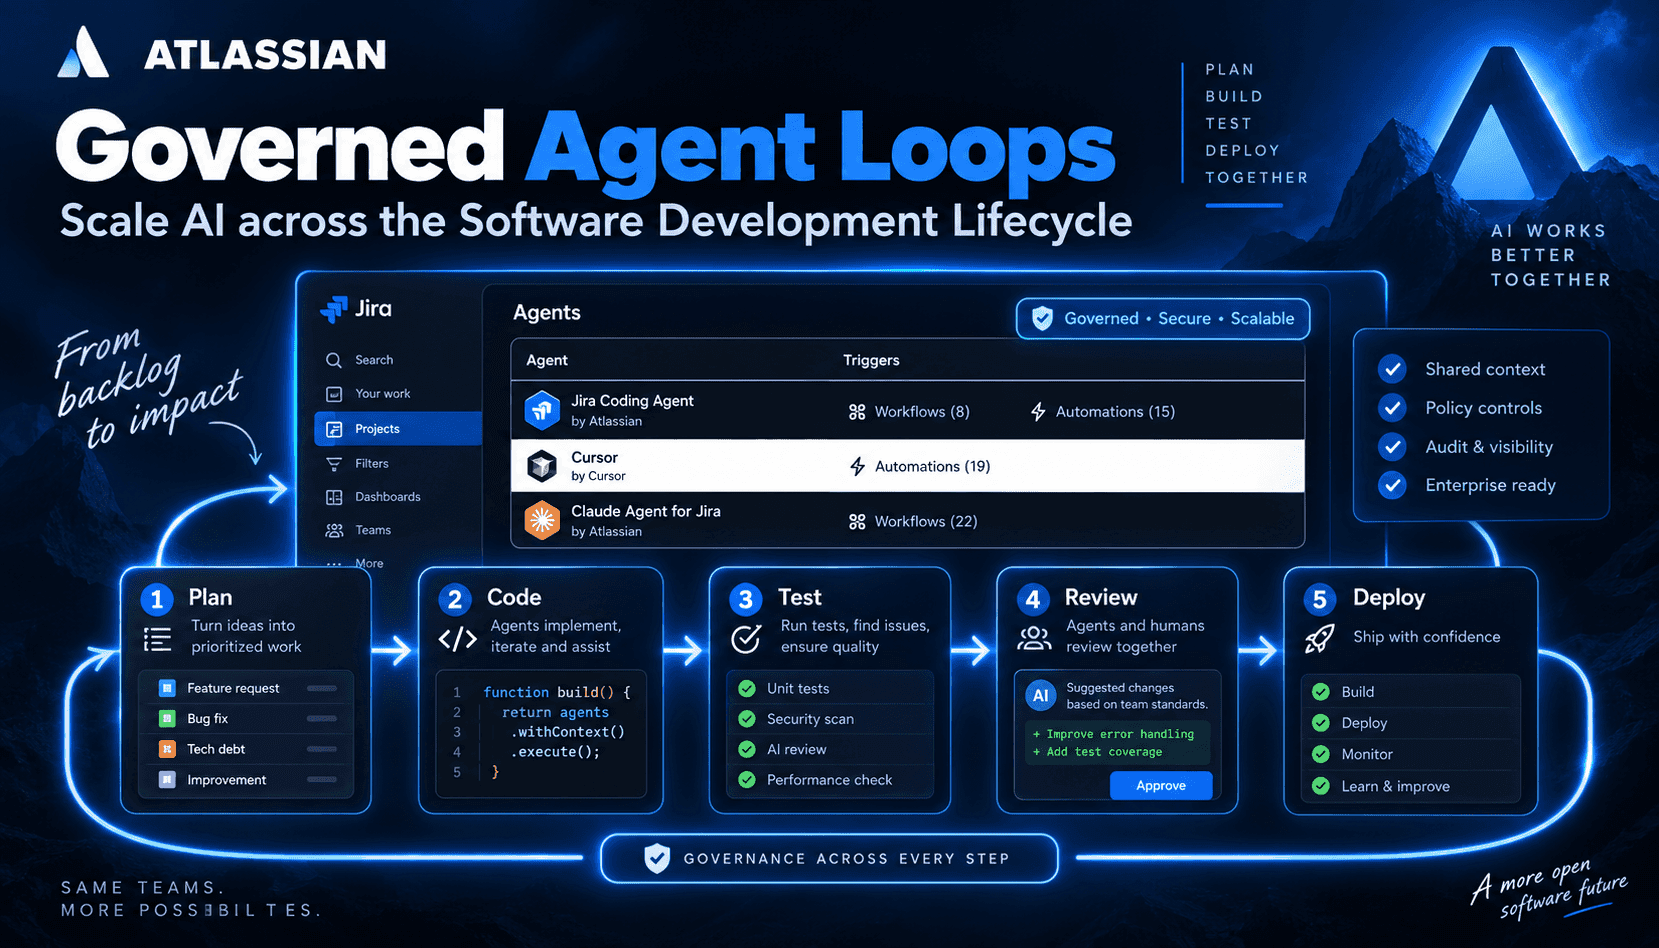Select the Improvement item
1659x948 pixels.
click(246, 780)
